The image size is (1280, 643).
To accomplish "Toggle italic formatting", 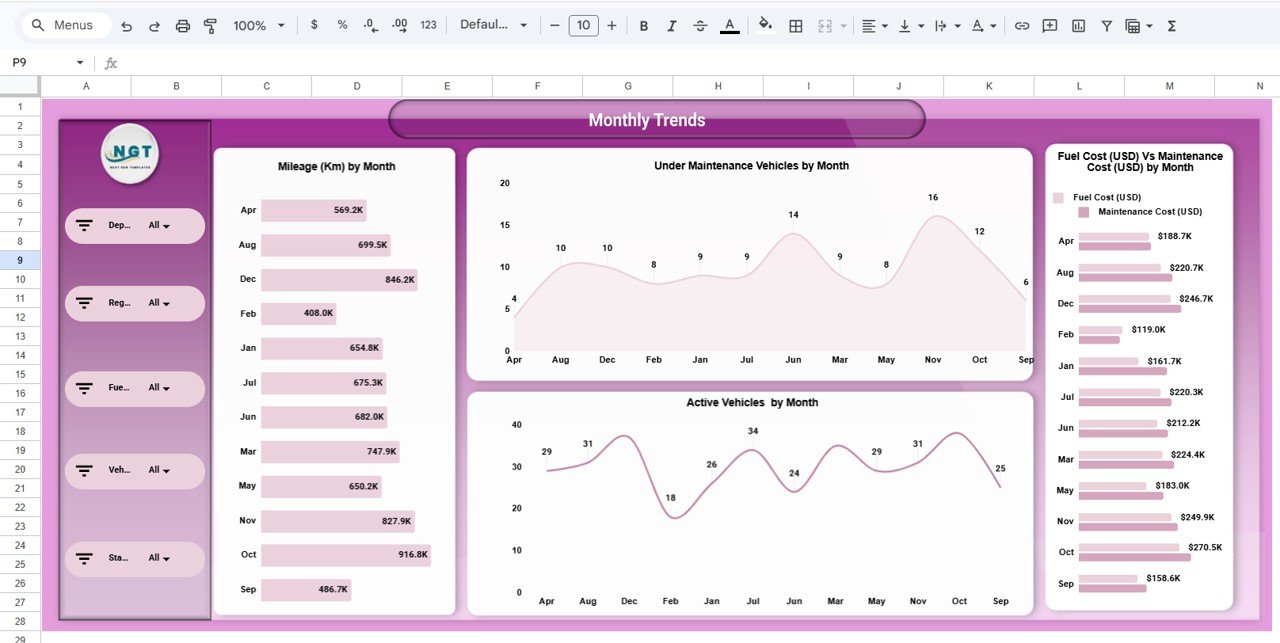I will point(672,25).
